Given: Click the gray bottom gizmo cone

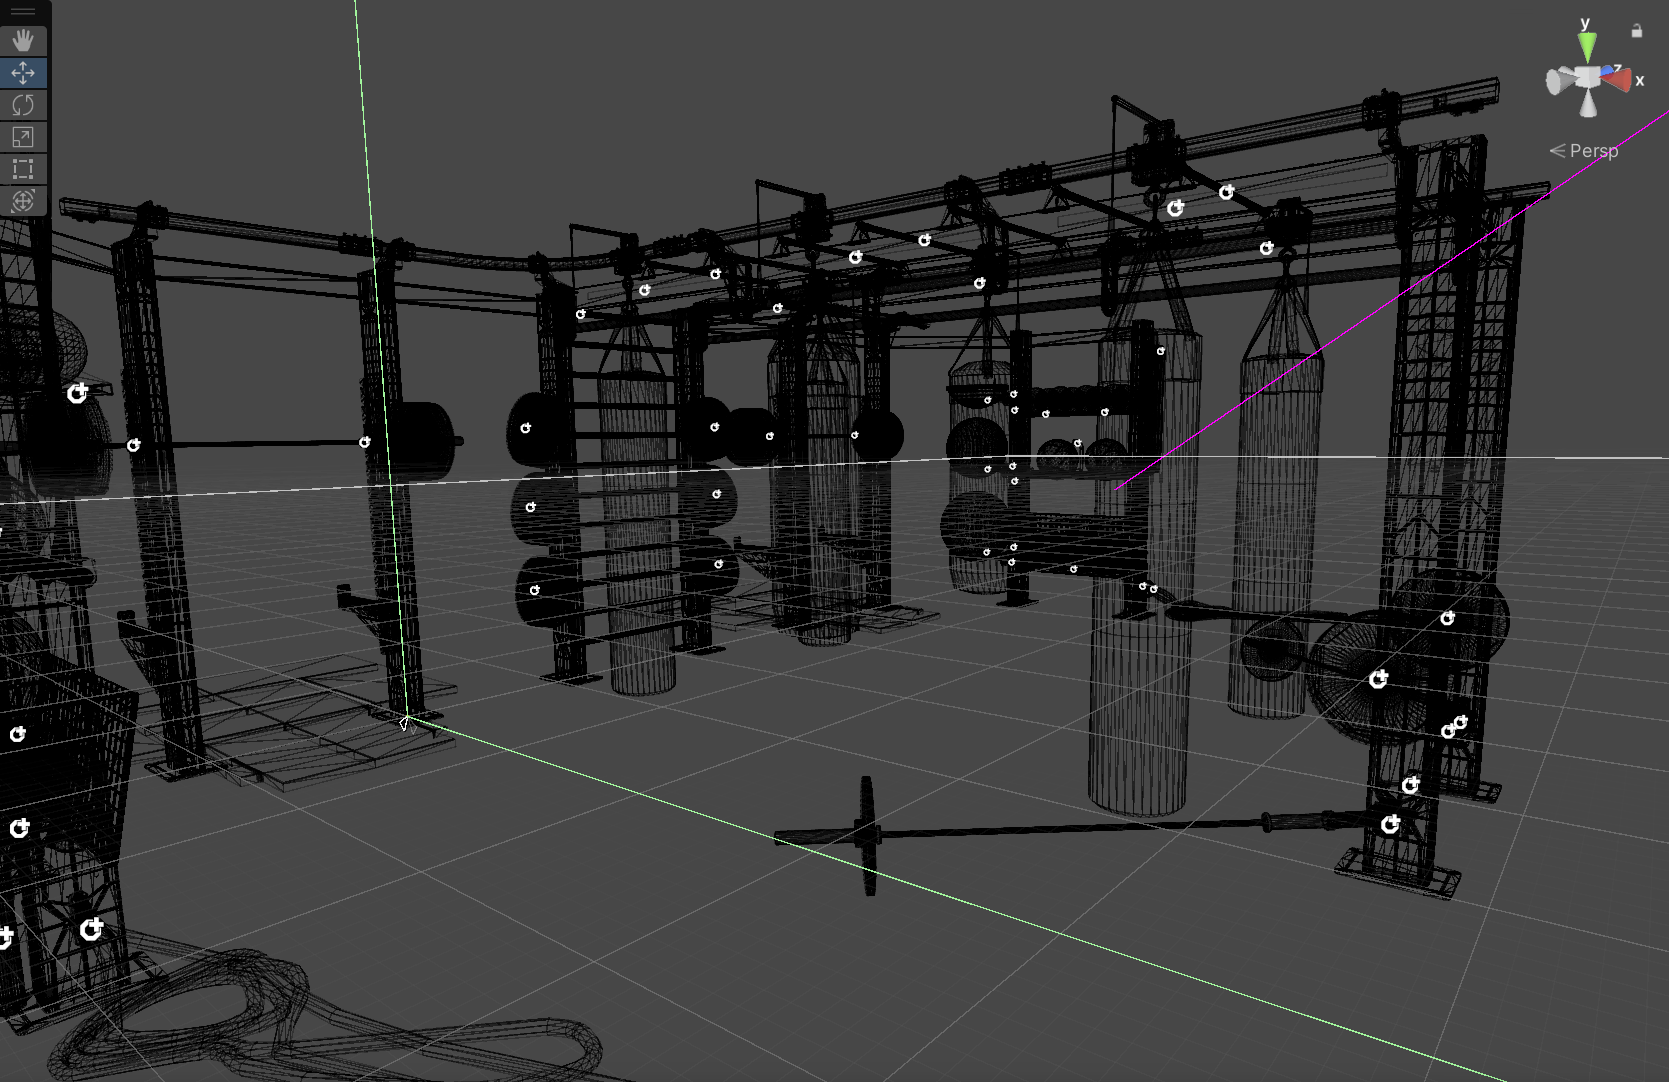Looking at the screenshot, I should [x=1588, y=104].
